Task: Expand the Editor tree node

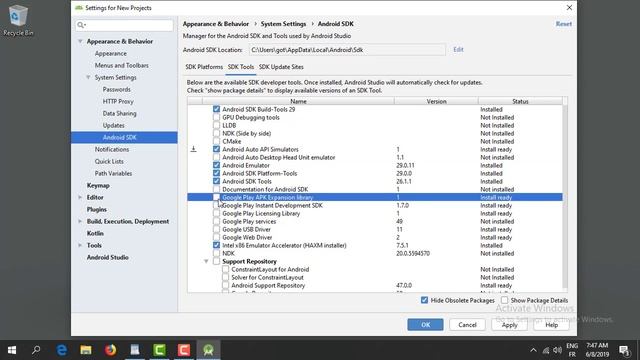Action: 80,197
